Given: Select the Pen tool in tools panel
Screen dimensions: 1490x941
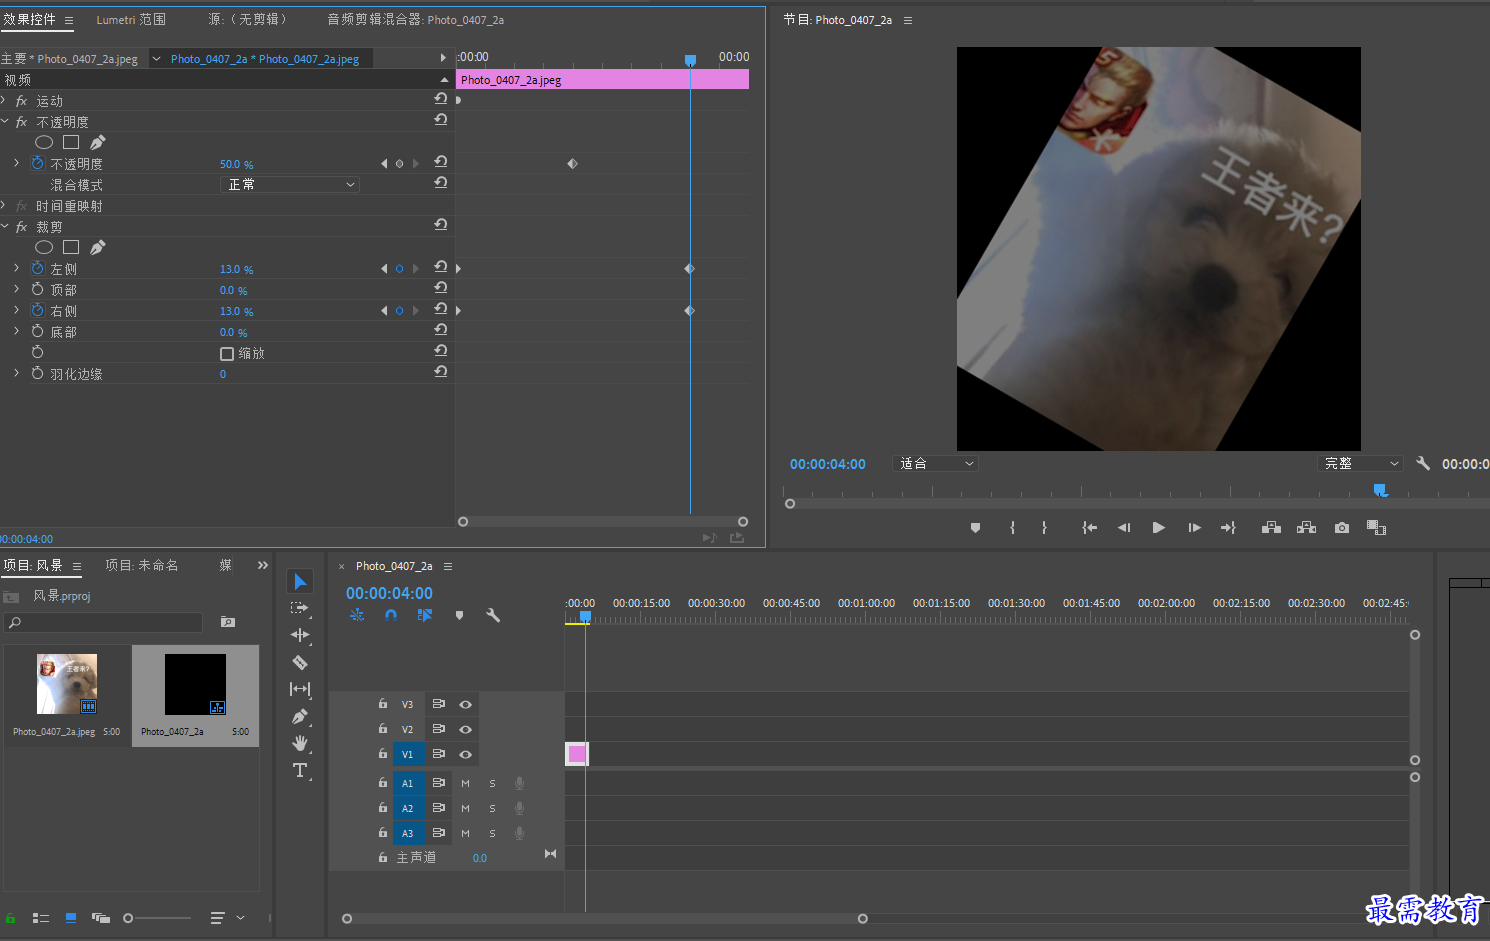Looking at the screenshot, I should coord(300,716).
